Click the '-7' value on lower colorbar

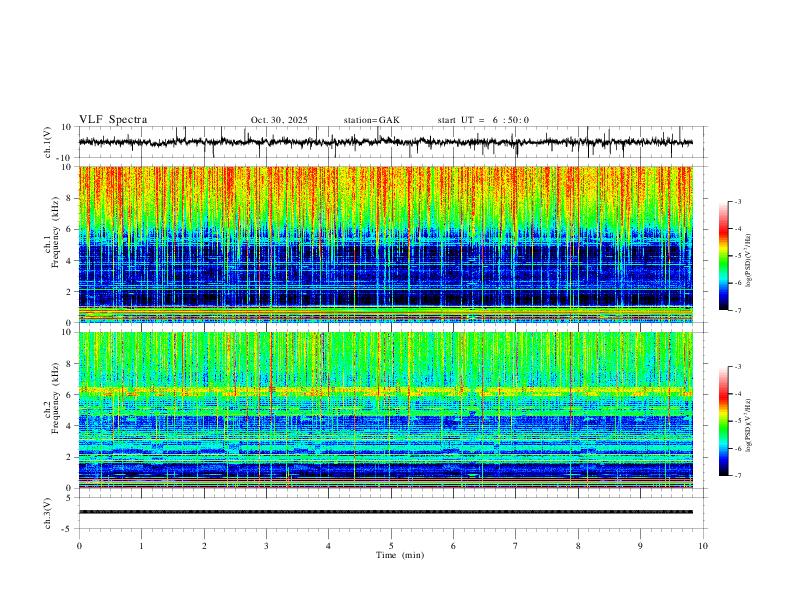[x=738, y=476]
